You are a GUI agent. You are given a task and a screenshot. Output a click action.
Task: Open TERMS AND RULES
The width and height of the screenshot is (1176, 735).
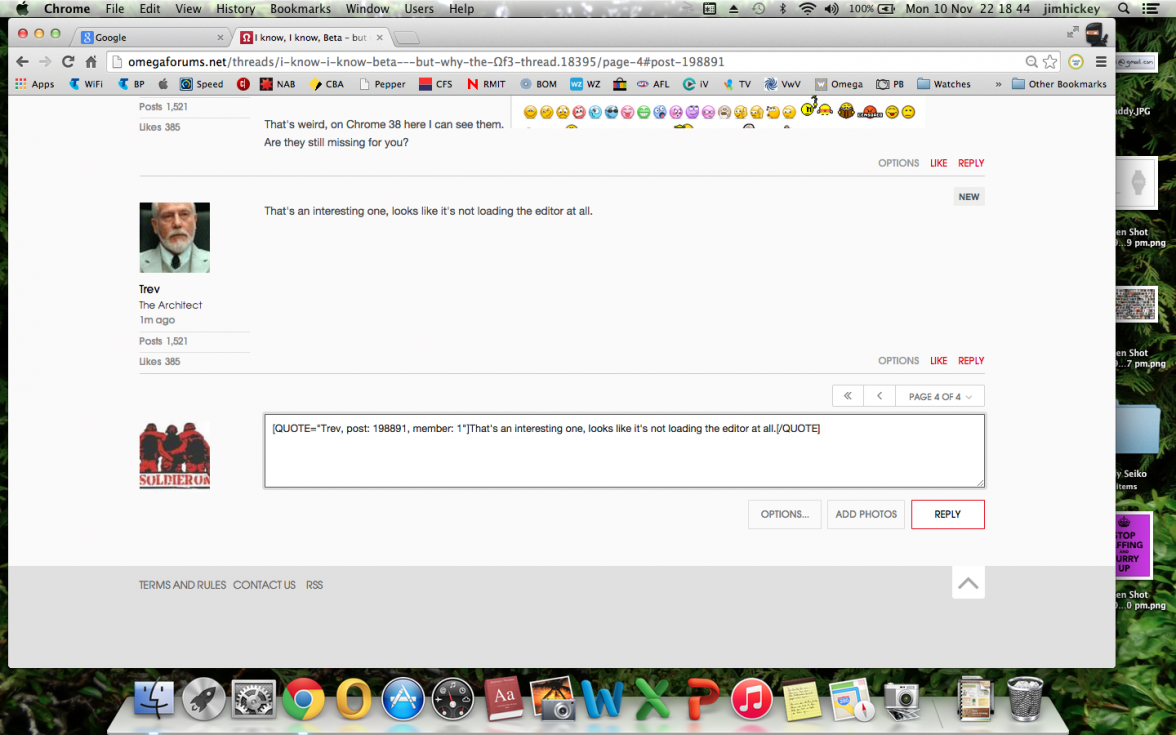click(x=182, y=585)
